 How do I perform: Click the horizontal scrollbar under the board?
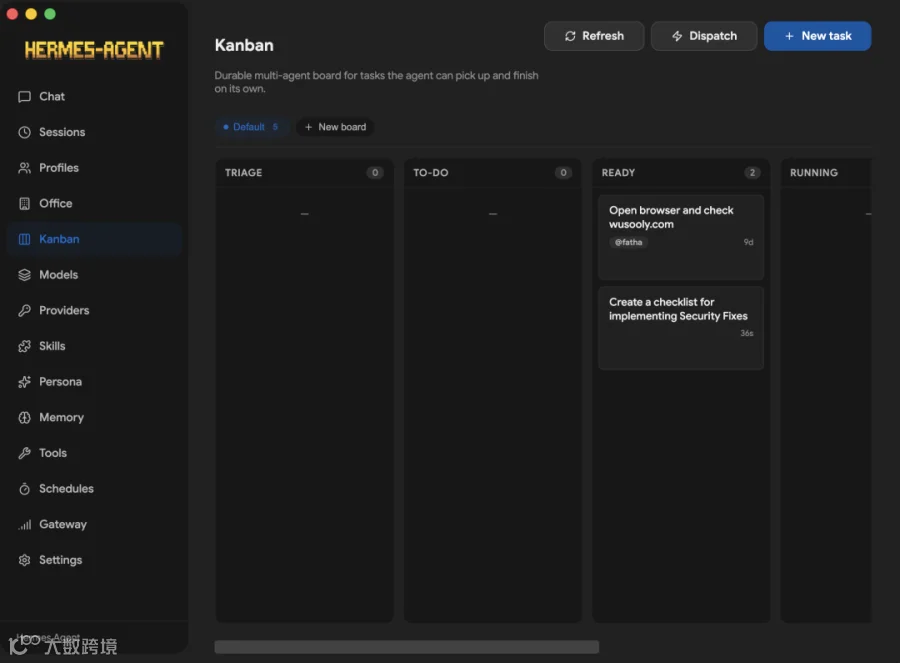point(406,647)
